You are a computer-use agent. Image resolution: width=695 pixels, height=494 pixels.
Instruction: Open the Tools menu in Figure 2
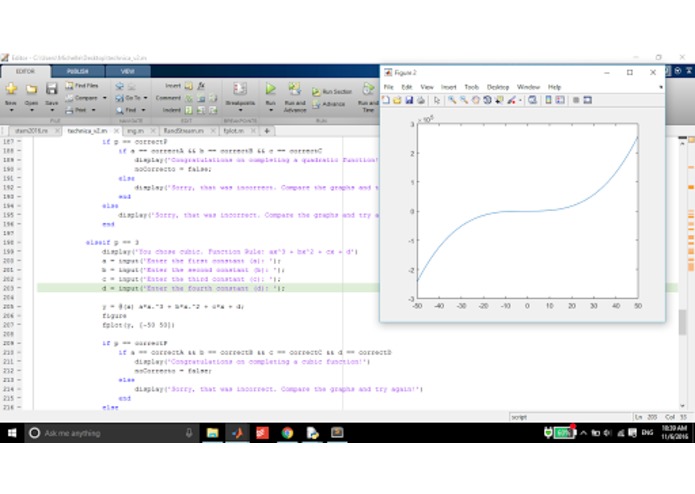click(x=471, y=87)
